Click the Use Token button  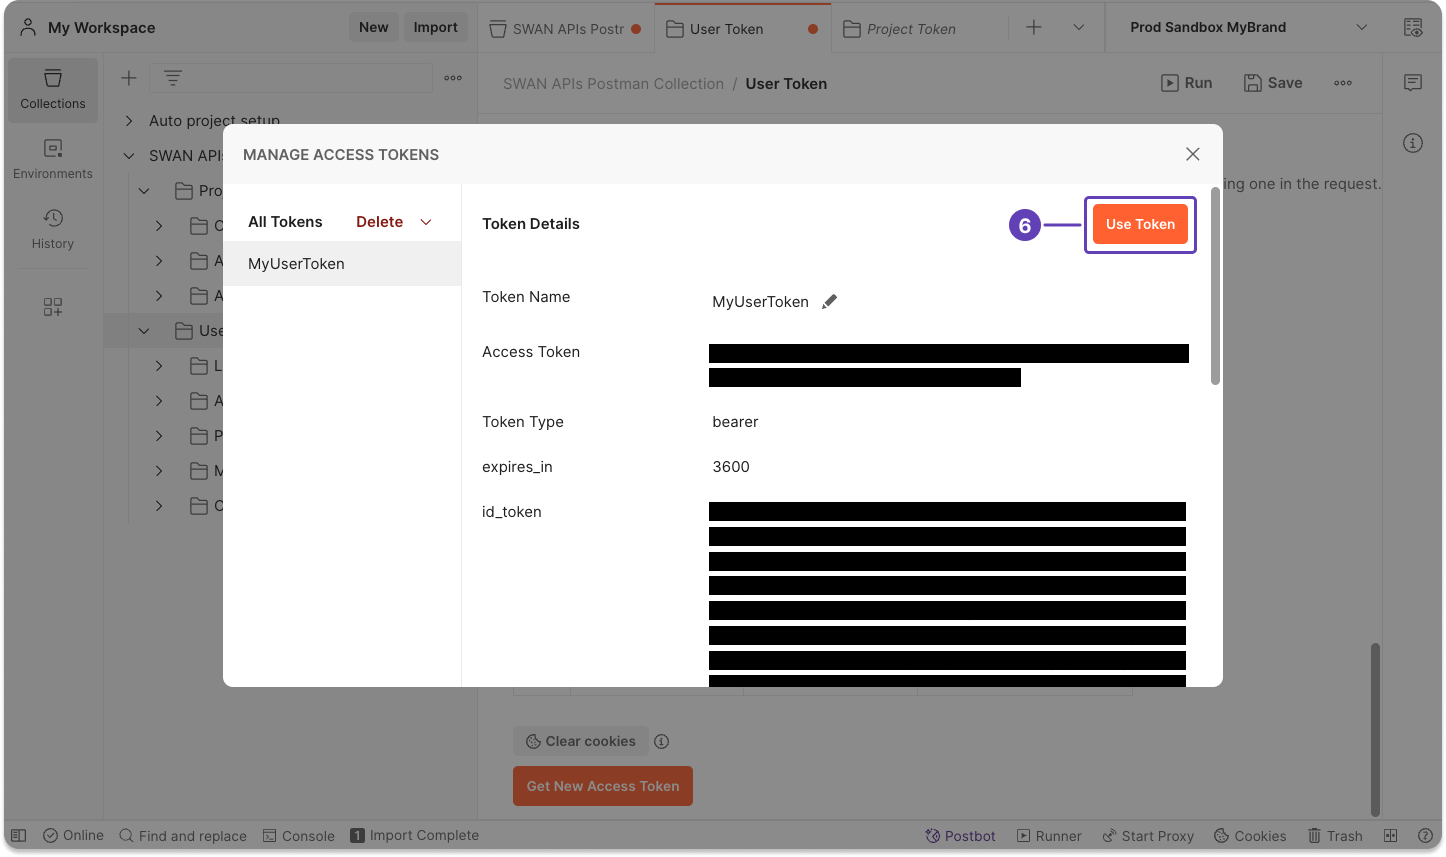tap(1140, 224)
